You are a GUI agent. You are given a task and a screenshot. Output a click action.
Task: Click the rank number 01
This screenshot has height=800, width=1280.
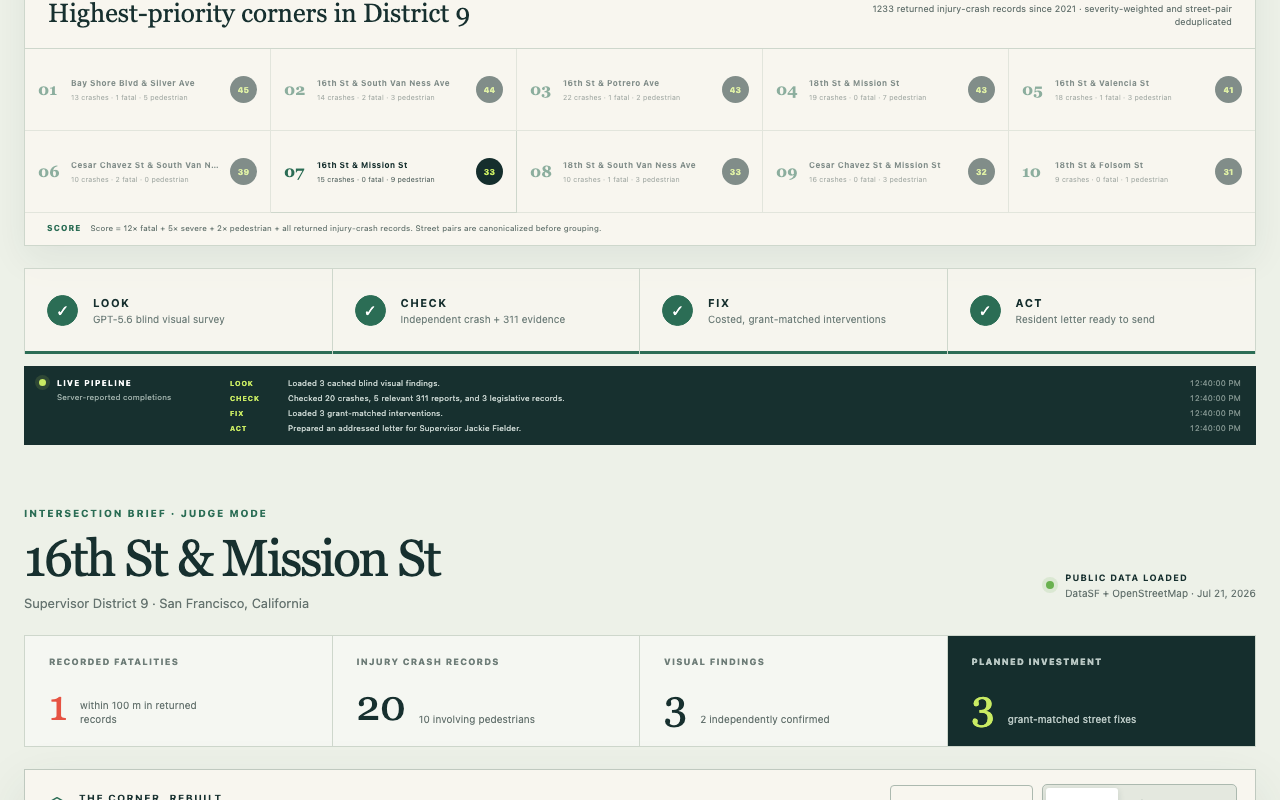pyautogui.click(x=48, y=91)
